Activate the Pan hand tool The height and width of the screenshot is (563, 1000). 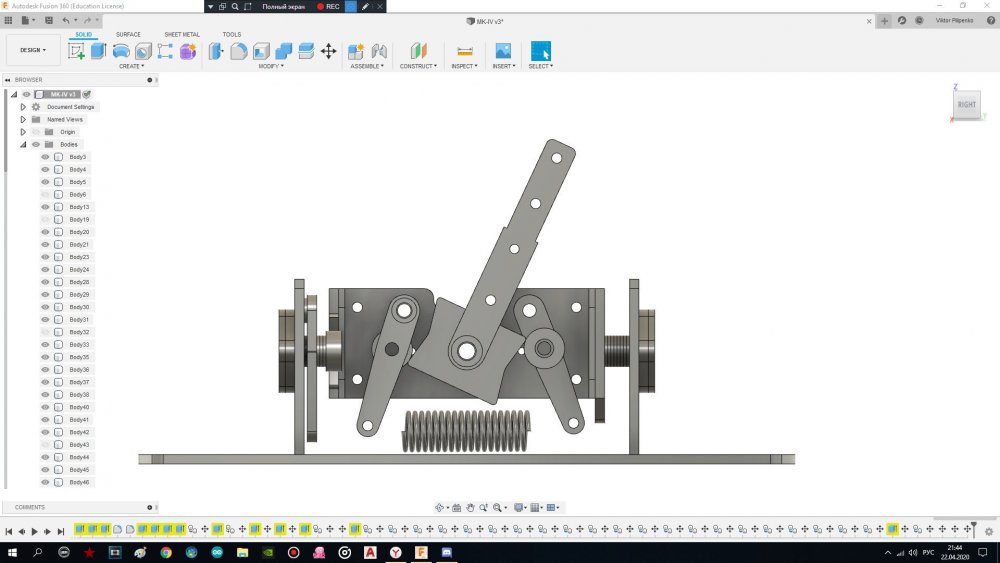point(471,507)
